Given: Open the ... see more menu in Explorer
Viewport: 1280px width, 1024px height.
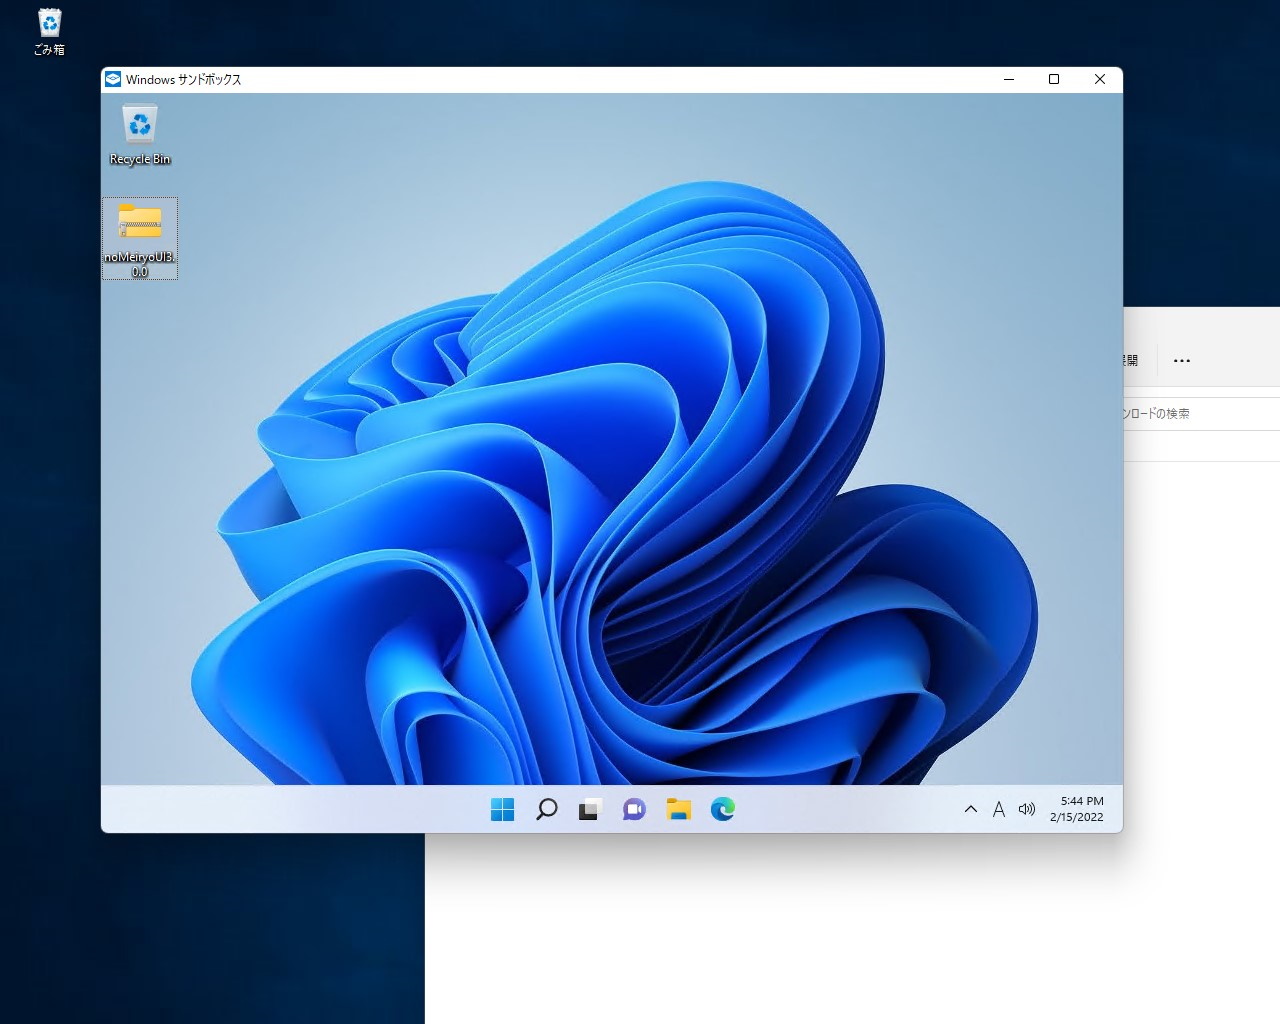Looking at the screenshot, I should [1182, 360].
